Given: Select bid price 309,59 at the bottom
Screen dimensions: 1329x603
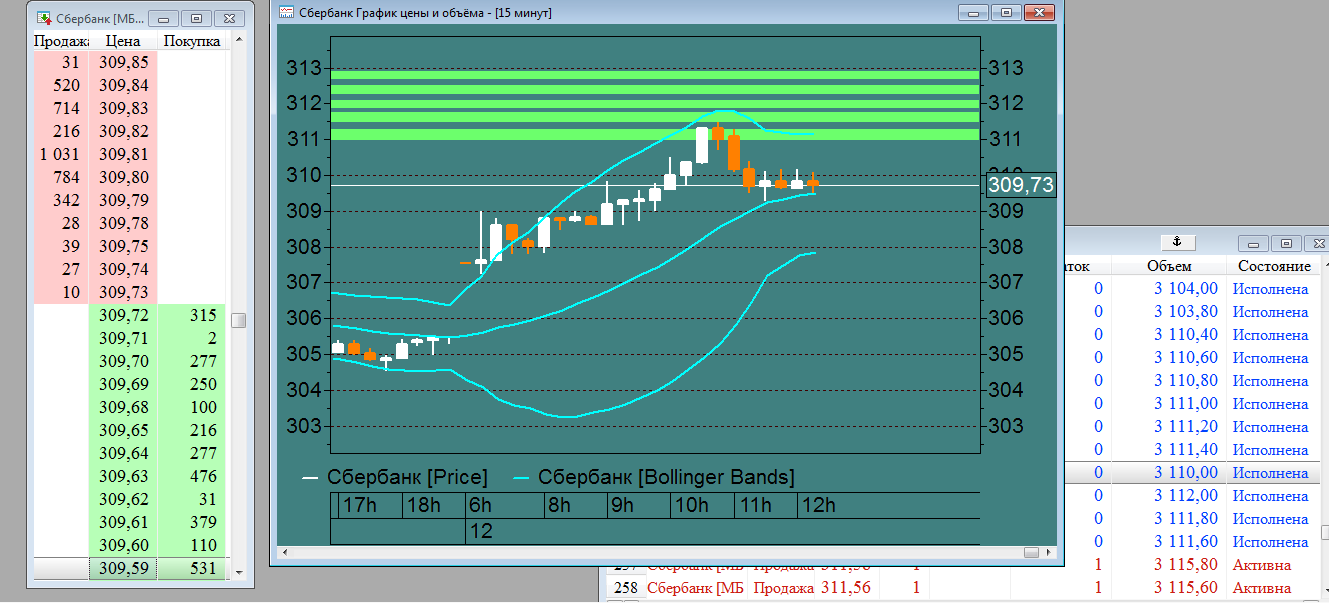Looking at the screenshot, I should point(124,569).
